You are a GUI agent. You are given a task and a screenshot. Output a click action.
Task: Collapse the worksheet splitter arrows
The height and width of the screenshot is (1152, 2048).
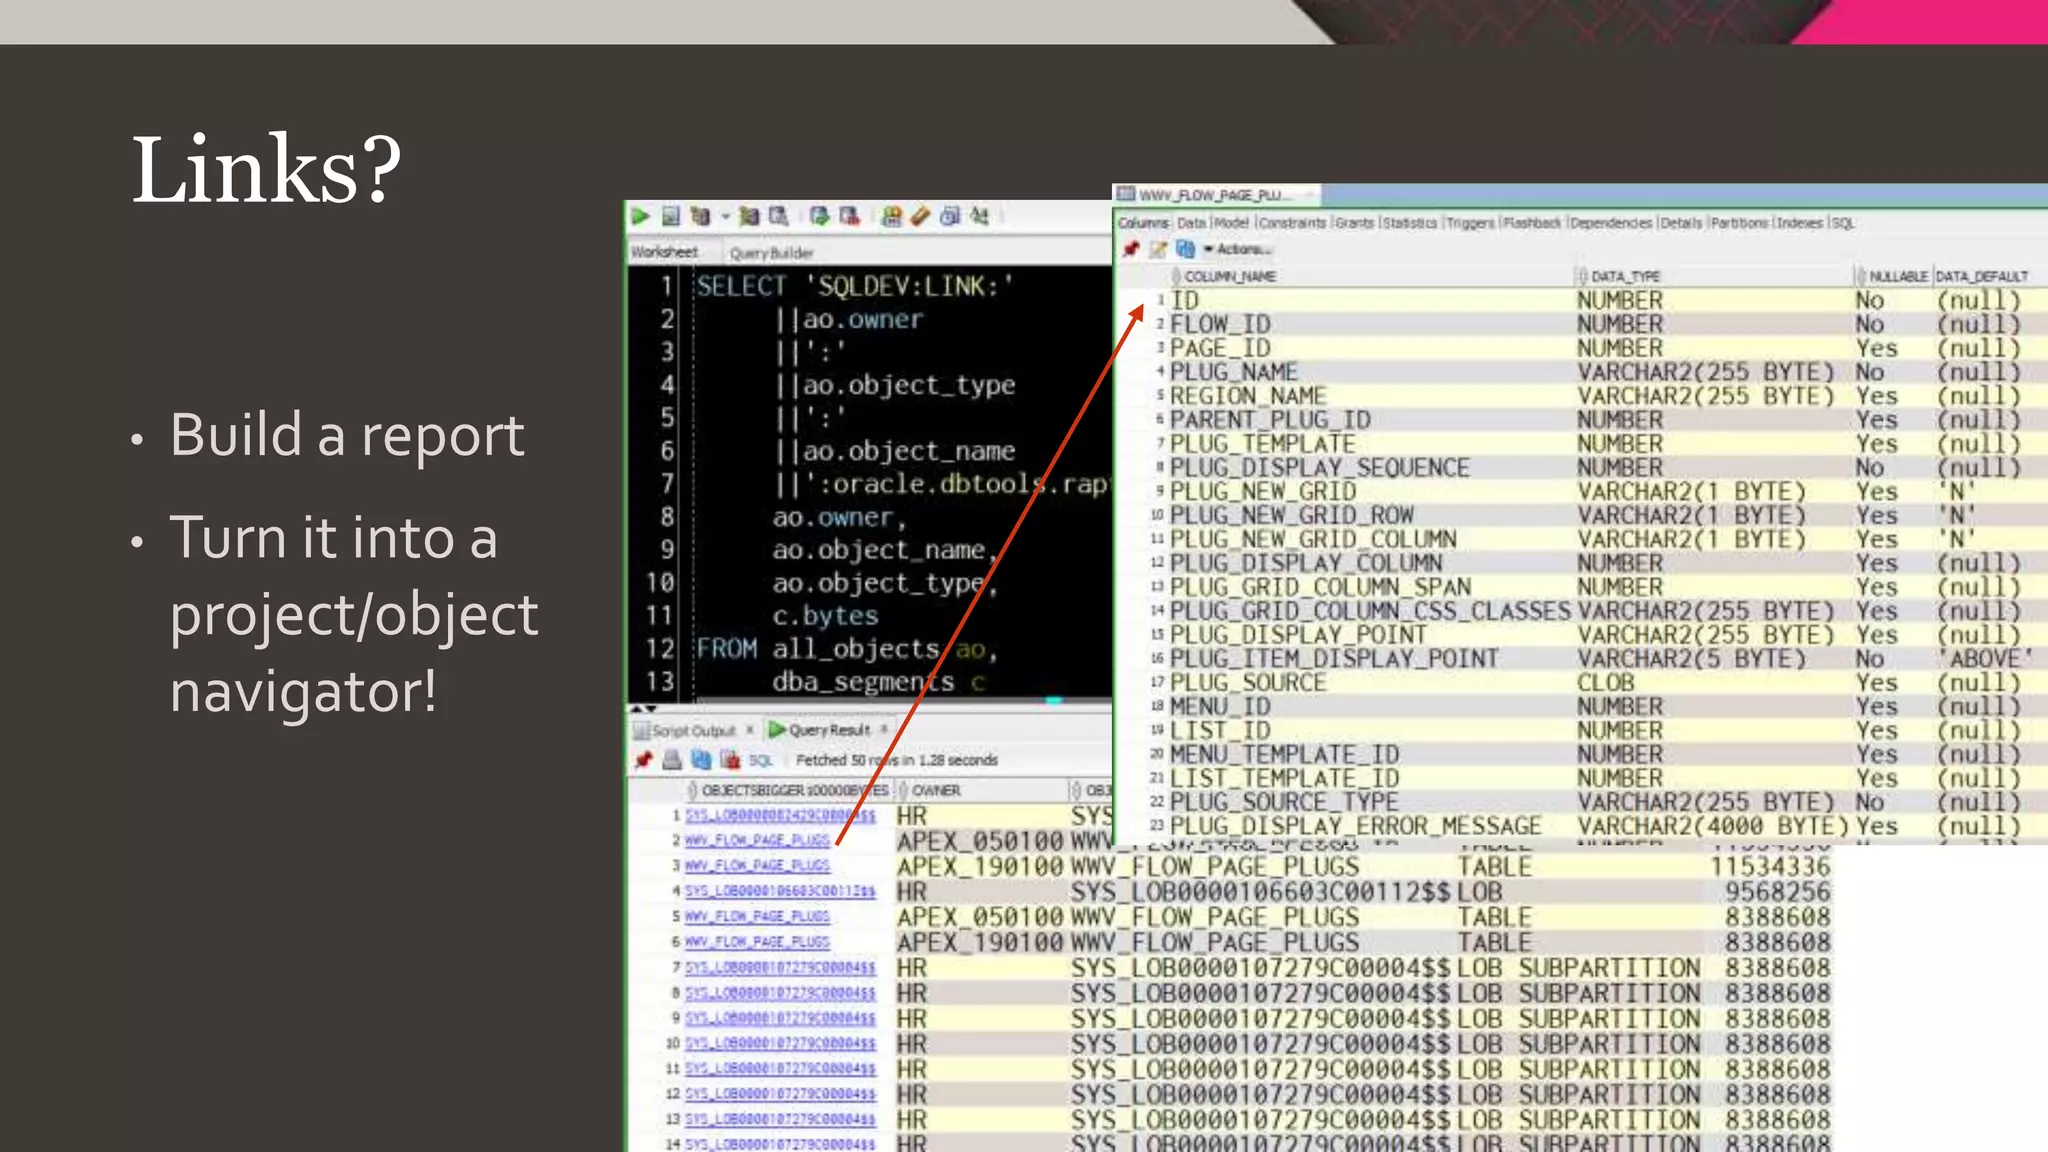pos(642,708)
